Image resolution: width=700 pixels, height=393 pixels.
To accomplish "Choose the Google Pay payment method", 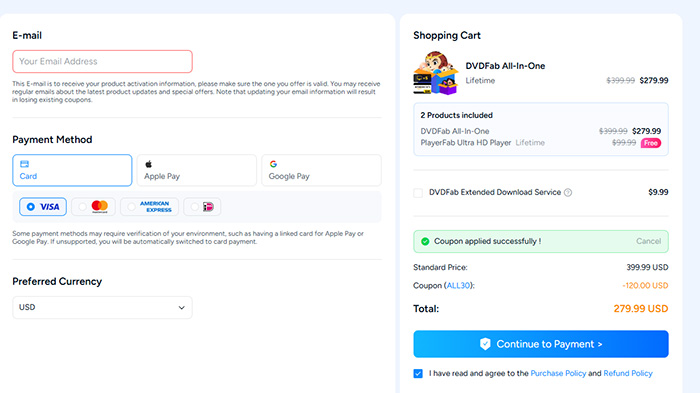I will pyautogui.click(x=321, y=170).
